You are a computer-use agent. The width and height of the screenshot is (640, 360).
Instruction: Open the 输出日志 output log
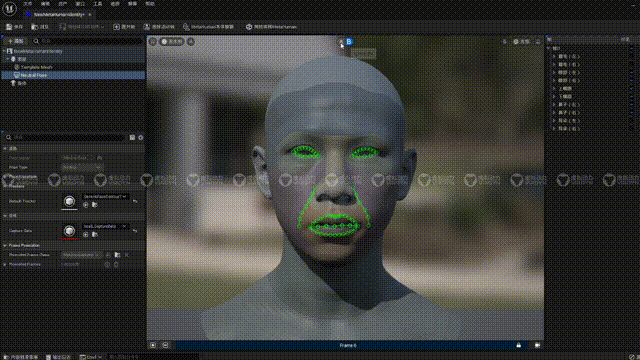[x=58, y=357]
